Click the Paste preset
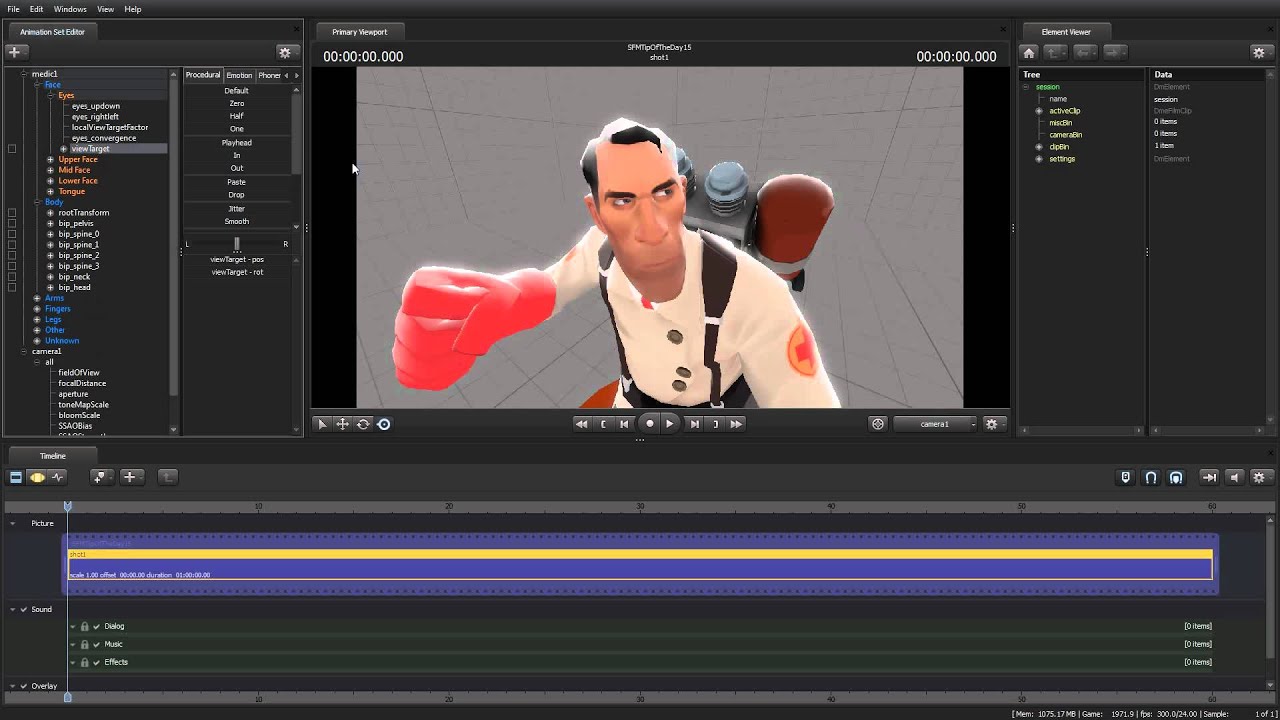This screenshot has height=720, width=1280. pyautogui.click(x=236, y=182)
